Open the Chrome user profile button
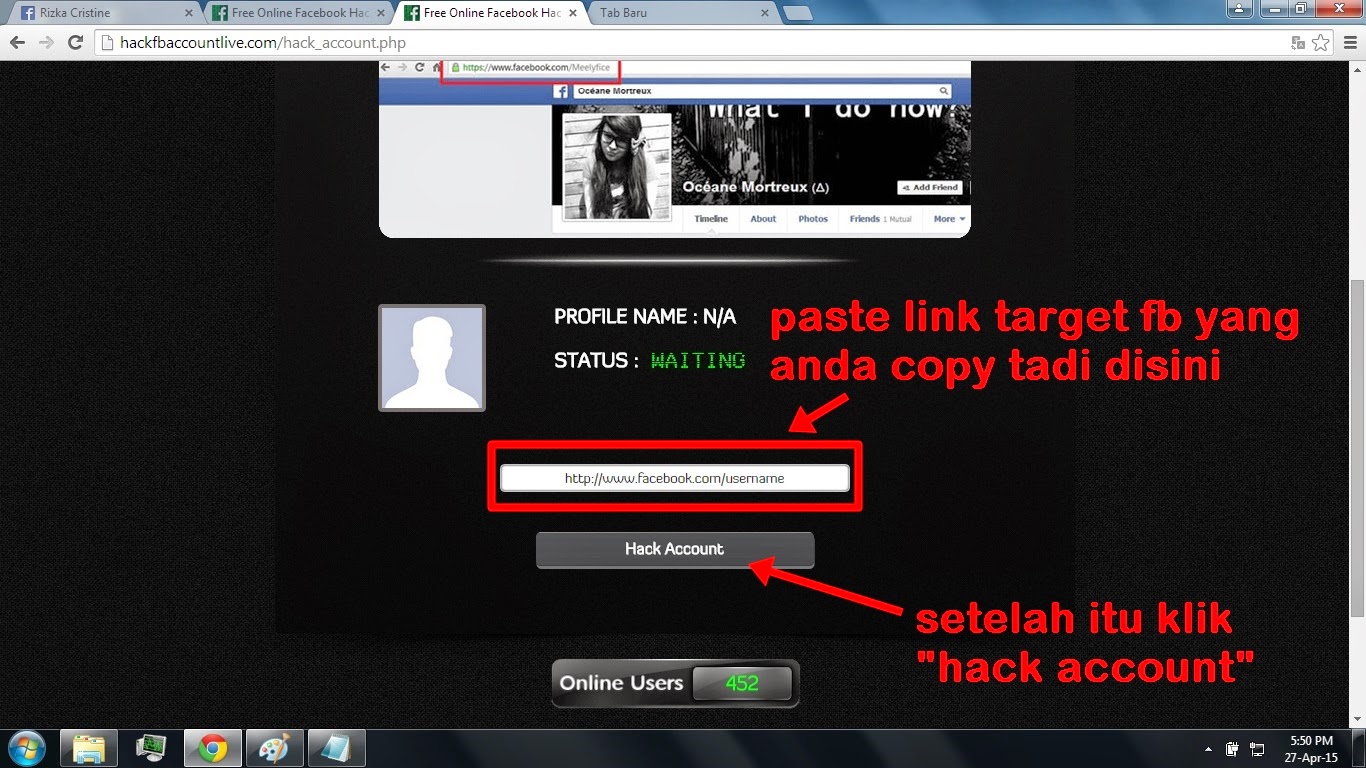1366x768 pixels. point(1239,8)
